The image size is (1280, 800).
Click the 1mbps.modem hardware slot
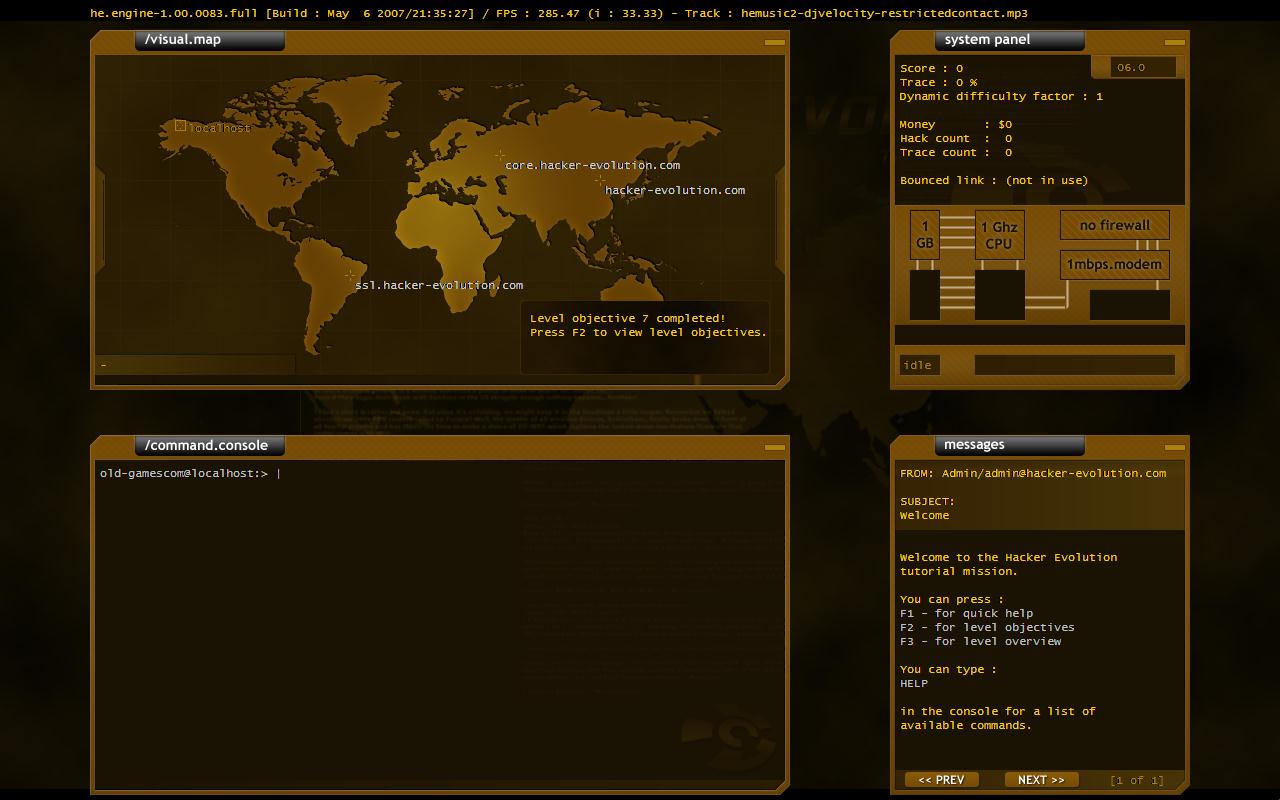coord(1114,265)
